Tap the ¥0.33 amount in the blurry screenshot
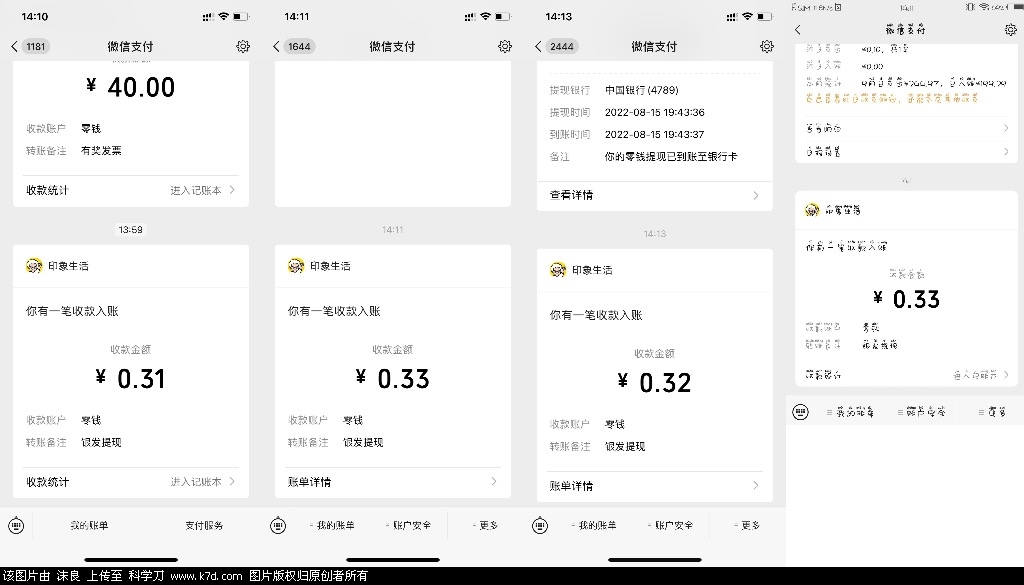The height and width of the screenshot is (585, 1024). [906, 299]
